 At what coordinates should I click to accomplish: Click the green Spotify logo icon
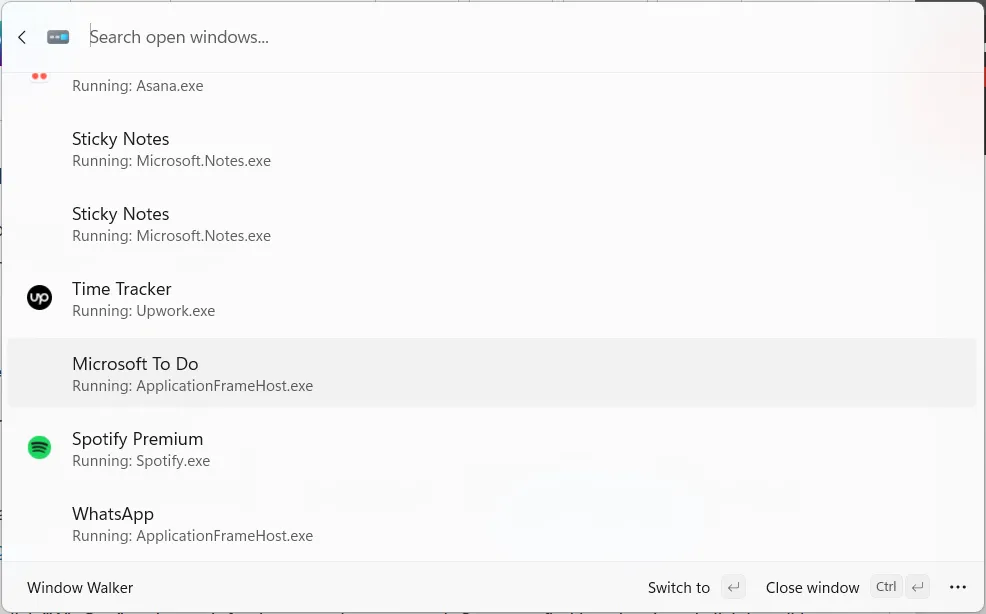pyautogui.click(x=39, y=448)
